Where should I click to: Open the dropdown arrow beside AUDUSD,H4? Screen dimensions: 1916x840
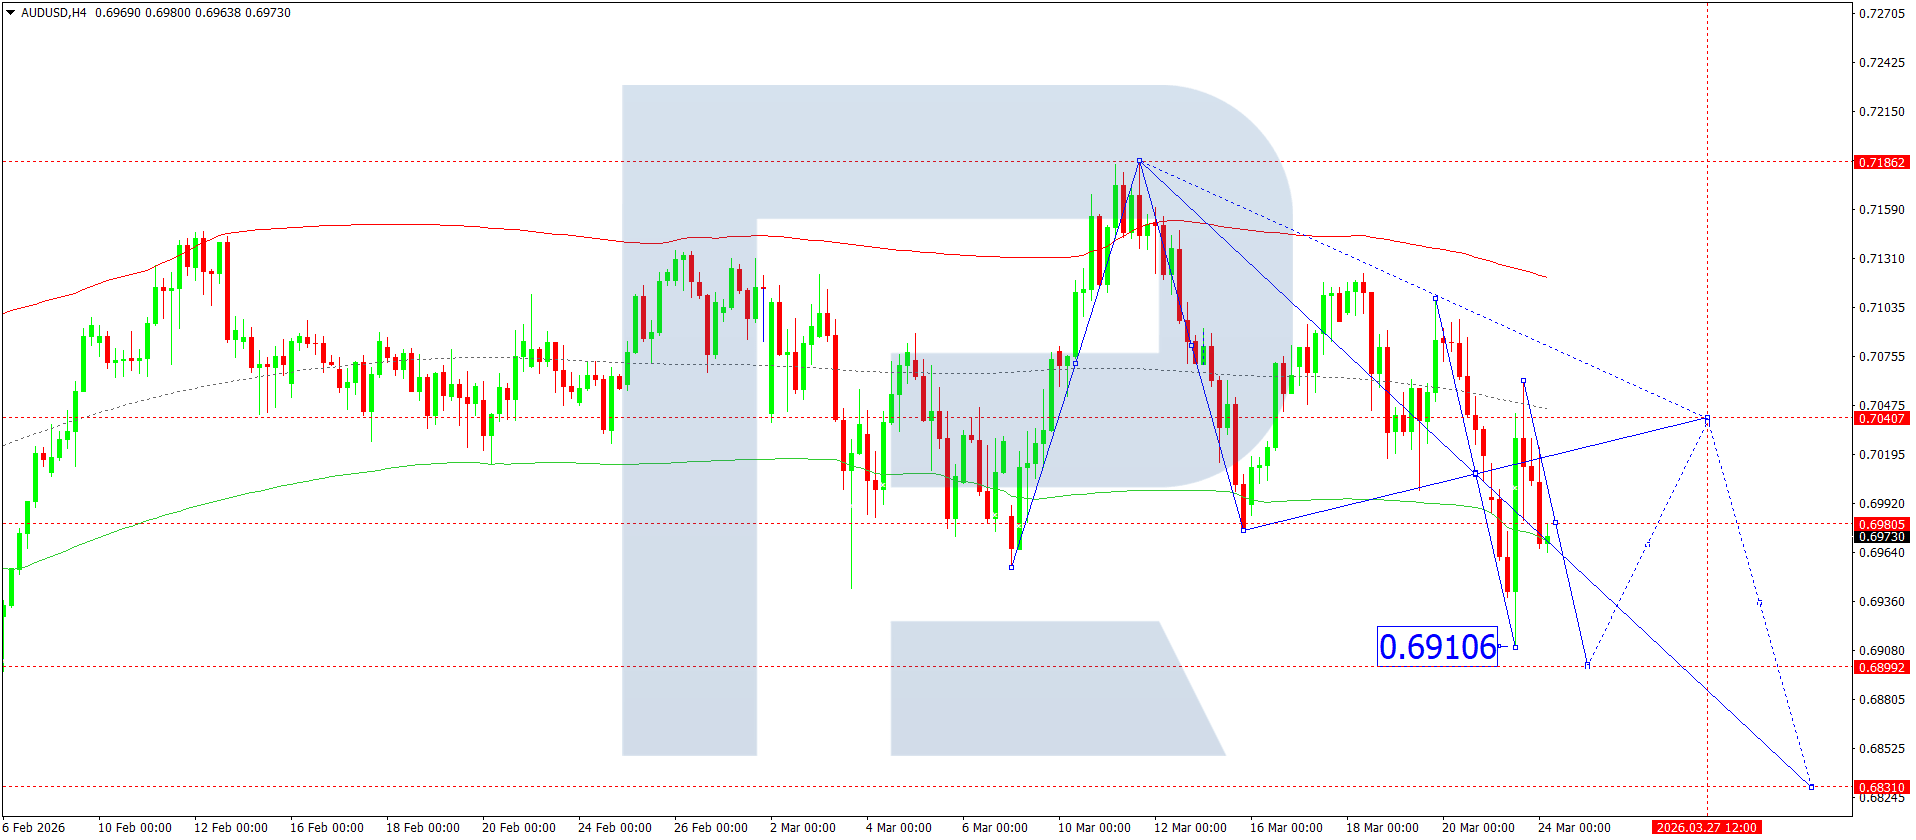tap(11, 13)
